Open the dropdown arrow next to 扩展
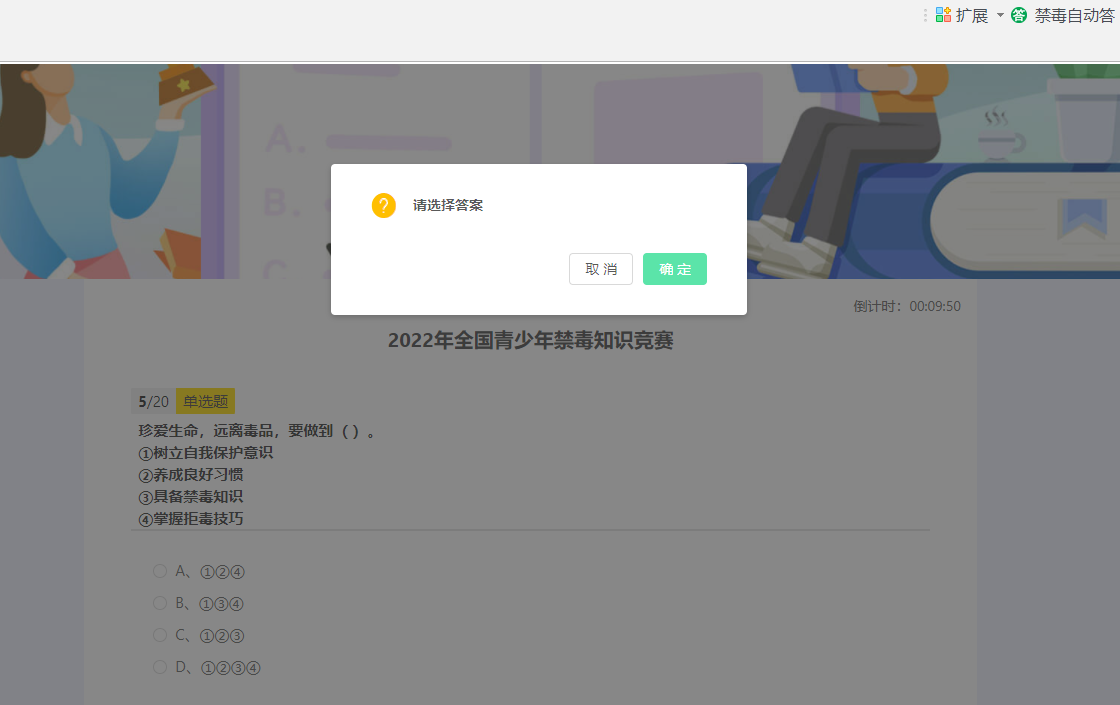This screenshot has height=705, width=1120. (x=1000, y=14)
